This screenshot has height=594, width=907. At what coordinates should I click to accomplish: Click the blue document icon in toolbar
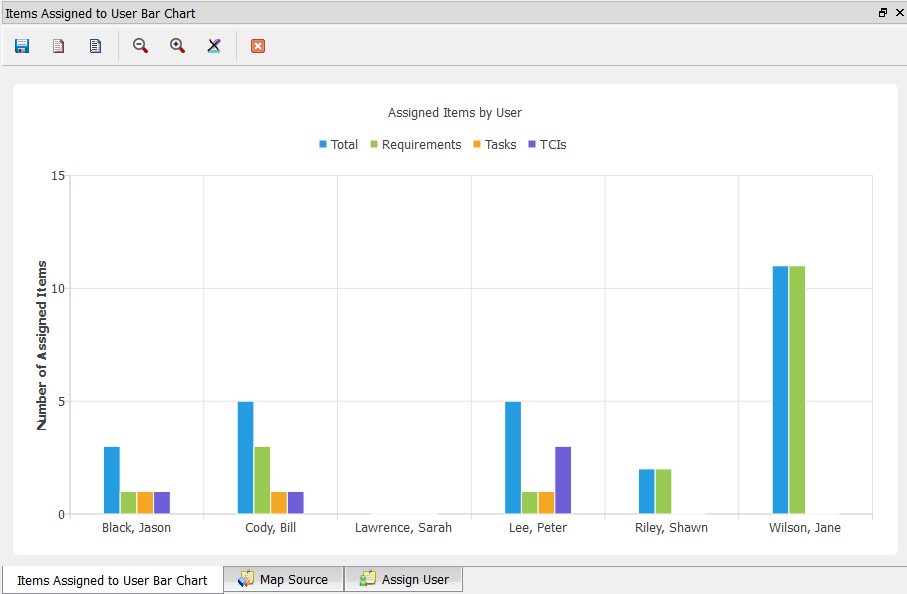click(95, 46)
